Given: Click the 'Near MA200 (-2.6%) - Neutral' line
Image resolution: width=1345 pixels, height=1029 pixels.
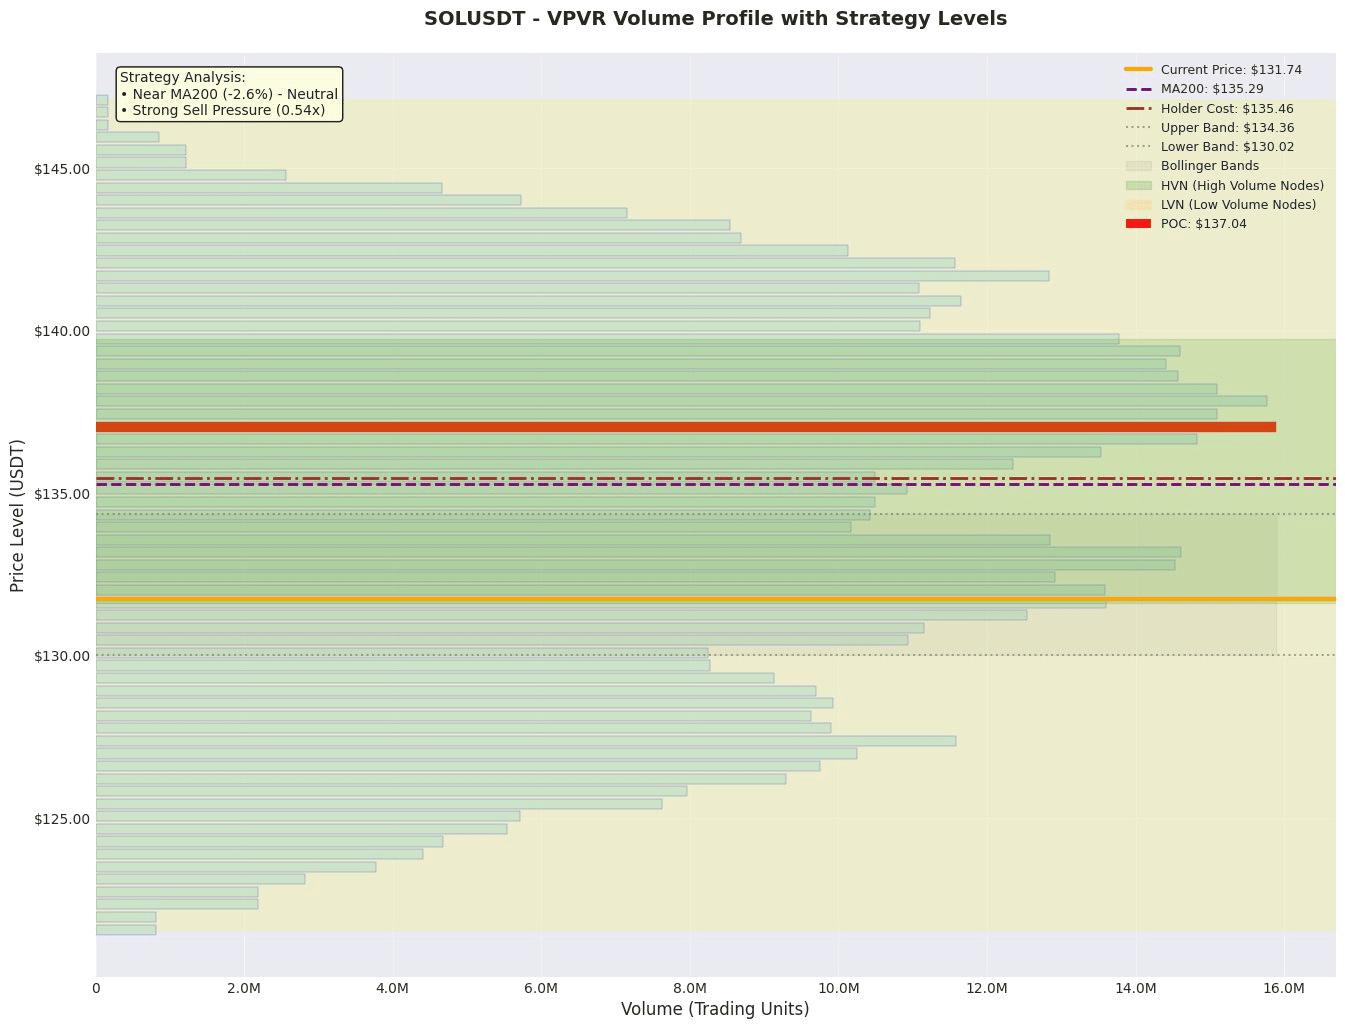Looking at the screenshot, I should pyautogui.click(x=229, y=94).
